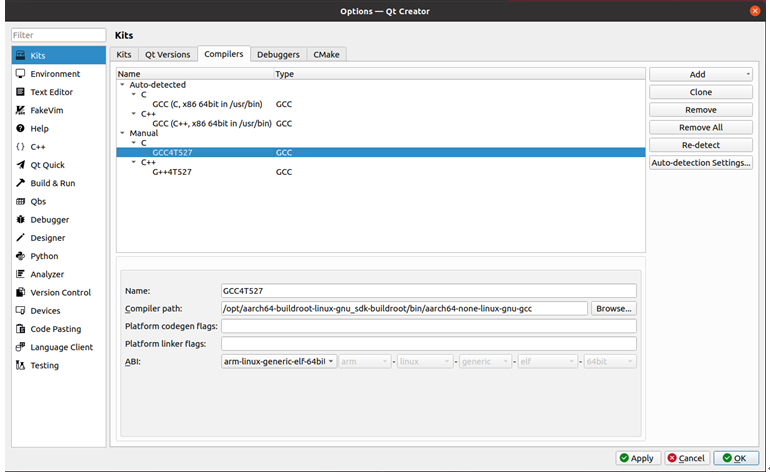Collapse the C++ node under Auto-detected
770x476 pixels.
(x=134, y=113)
